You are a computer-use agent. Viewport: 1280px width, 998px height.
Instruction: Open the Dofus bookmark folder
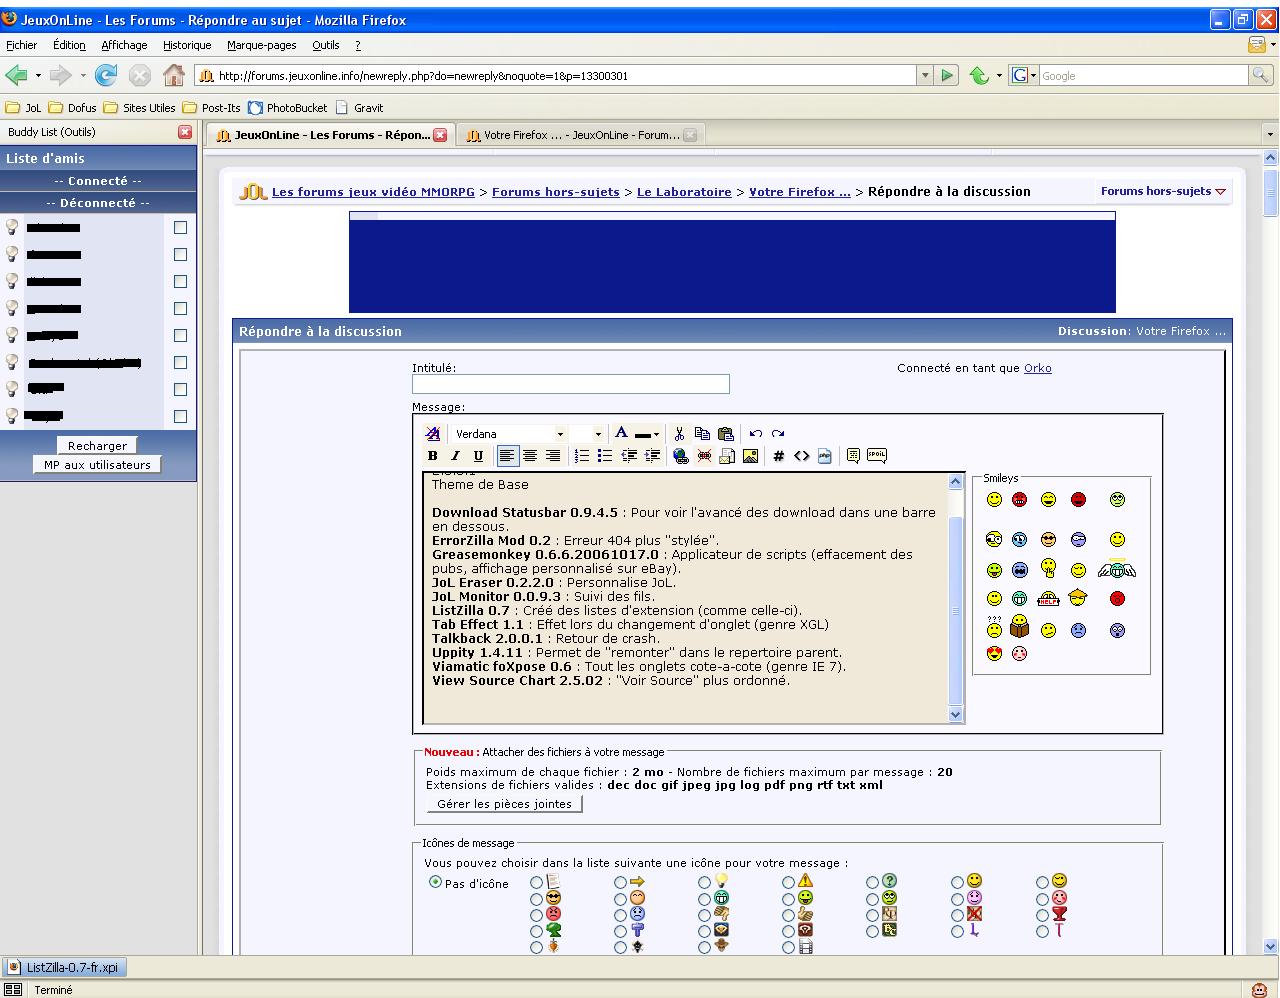(x=73, y=108)
